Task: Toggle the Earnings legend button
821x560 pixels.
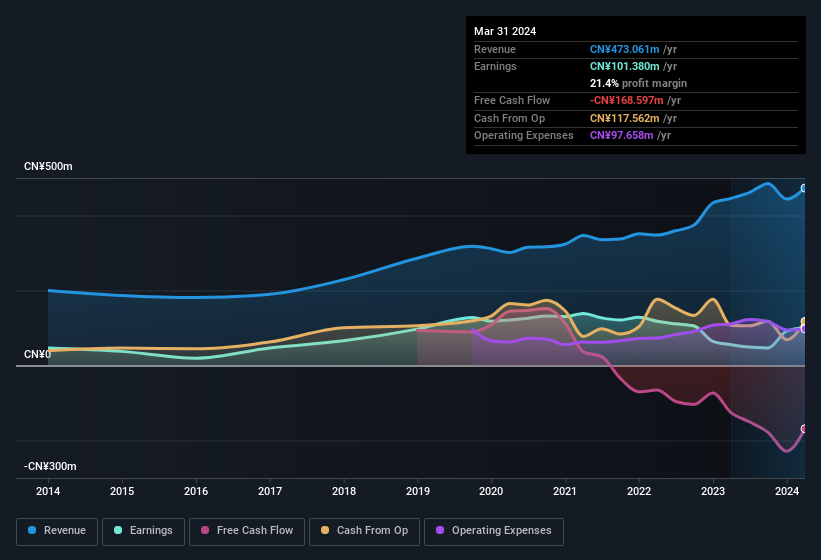Action: click(x=143, y=531)
